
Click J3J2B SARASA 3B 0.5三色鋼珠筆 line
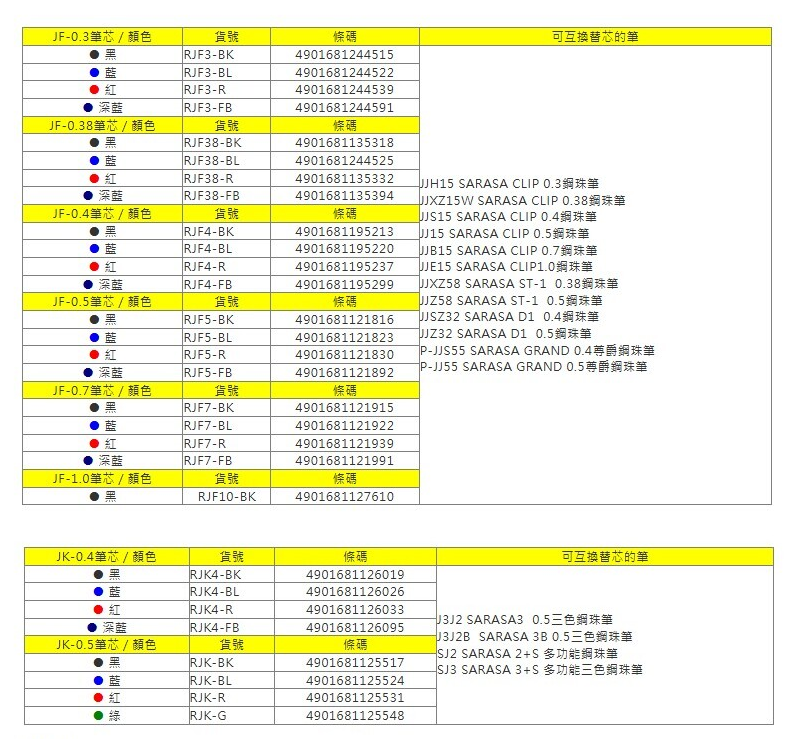[535, 637]
